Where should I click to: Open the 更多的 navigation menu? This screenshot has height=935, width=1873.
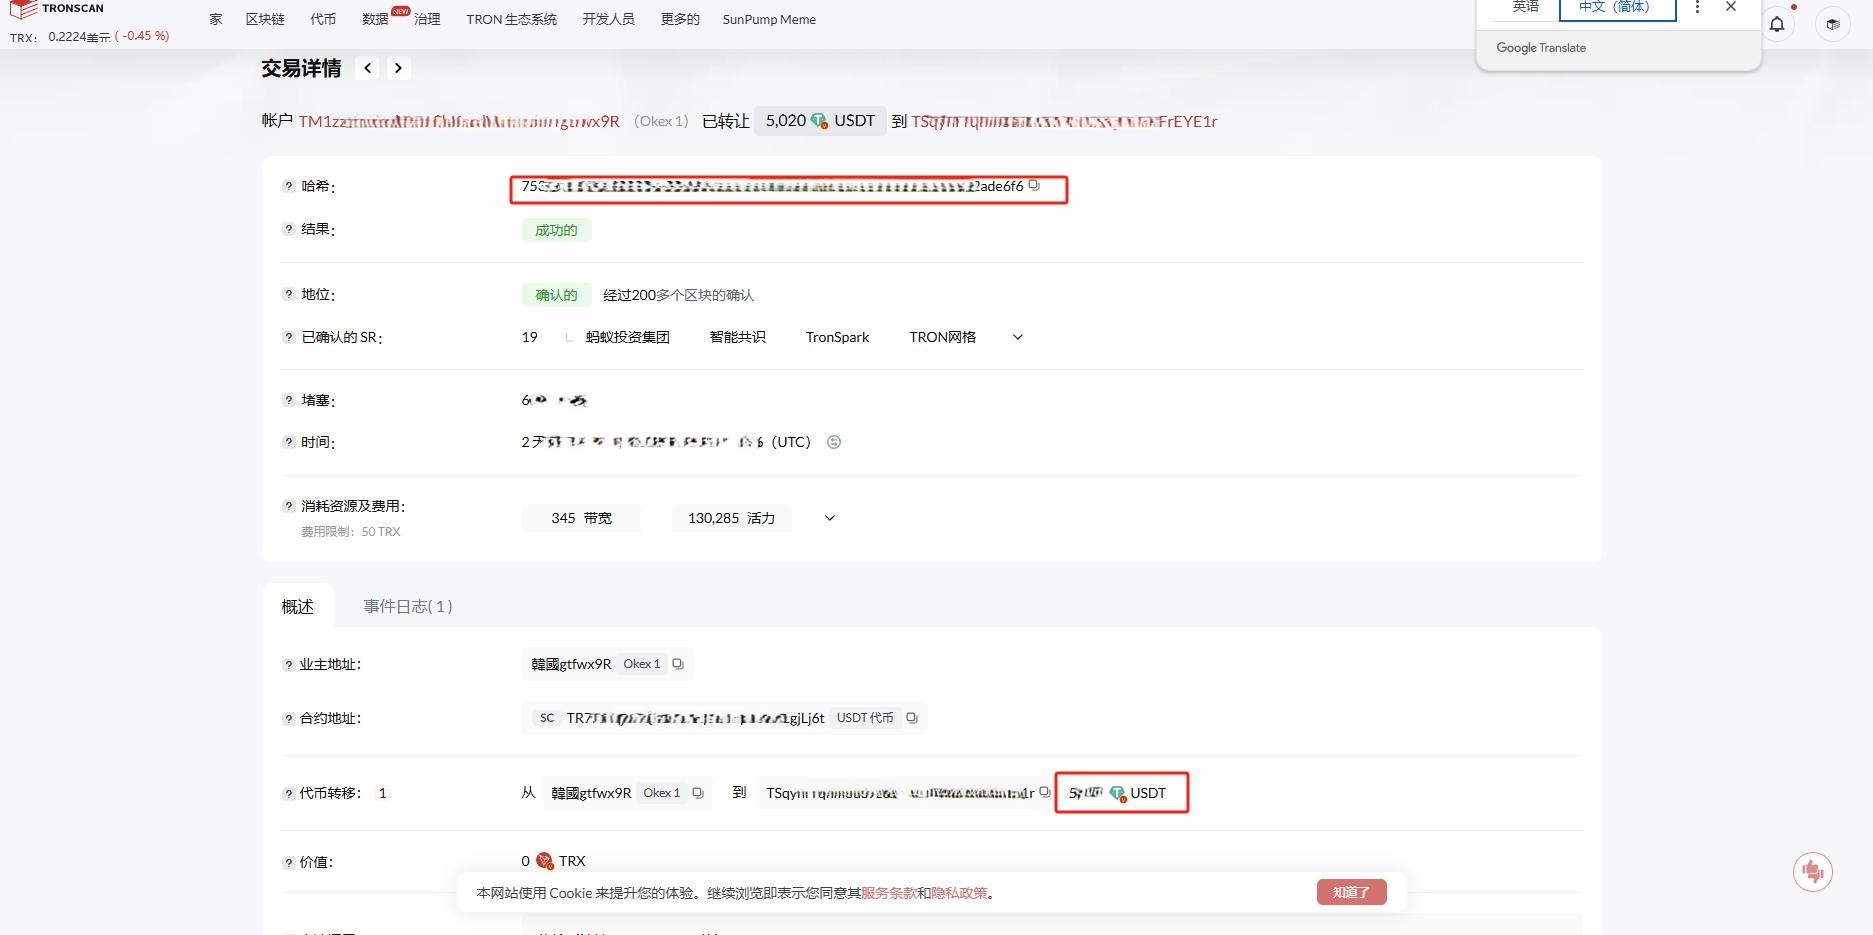[679, 19]
